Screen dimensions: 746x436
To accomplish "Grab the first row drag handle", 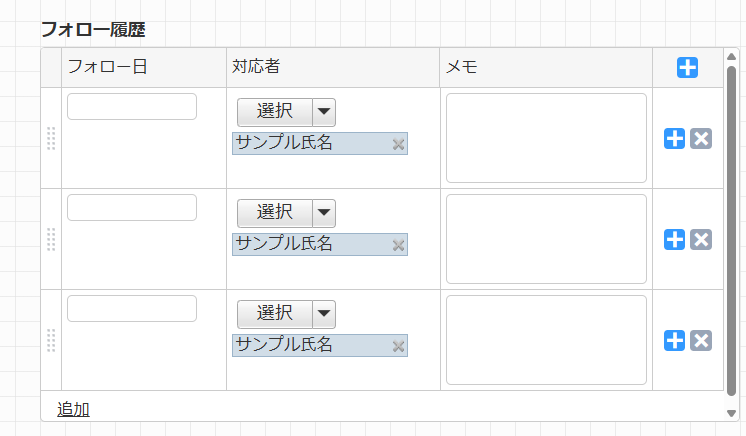I will click(51, 139).
